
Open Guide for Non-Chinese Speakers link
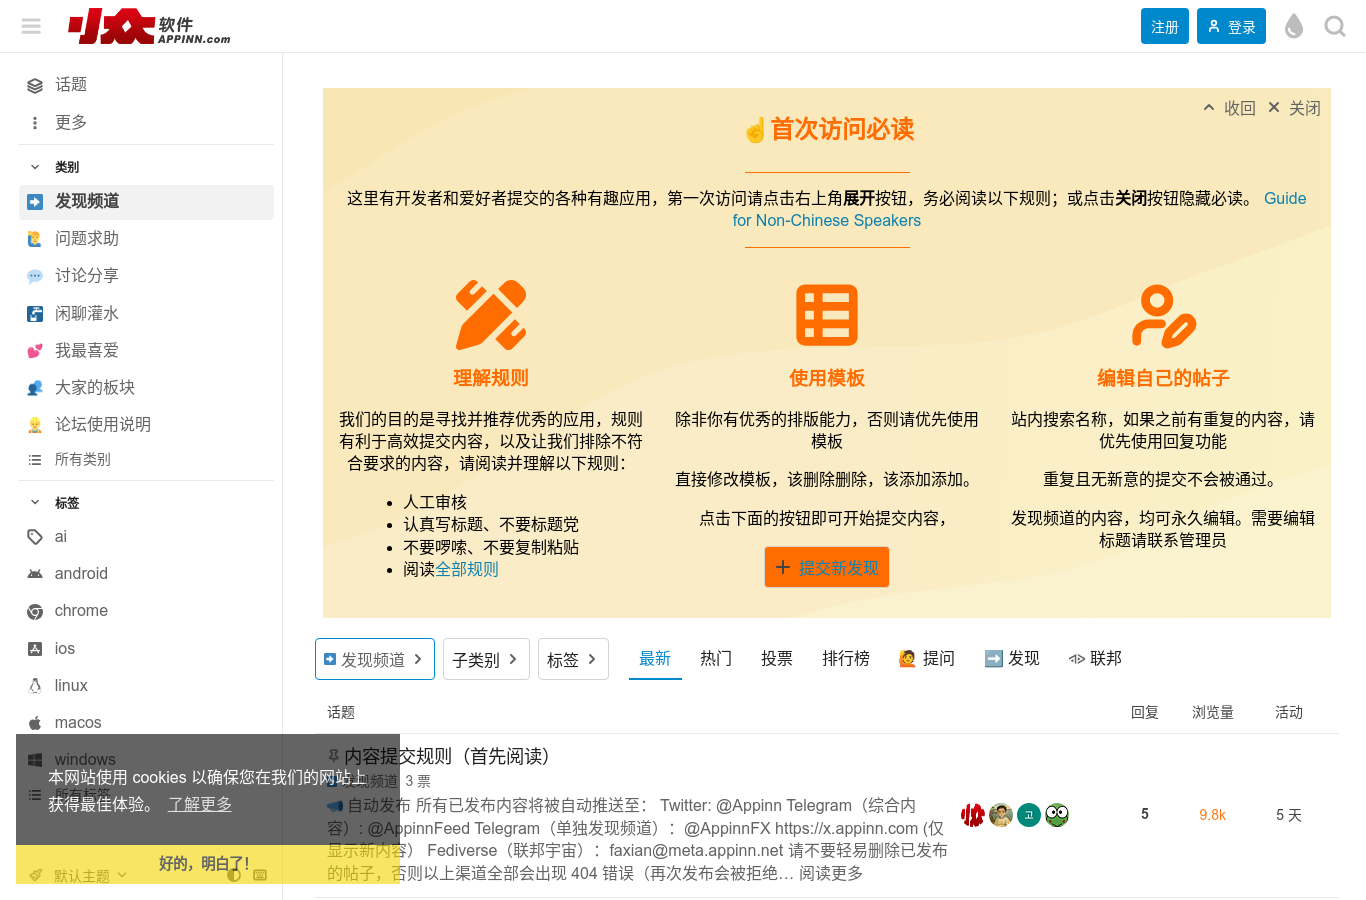(1020, 209)
